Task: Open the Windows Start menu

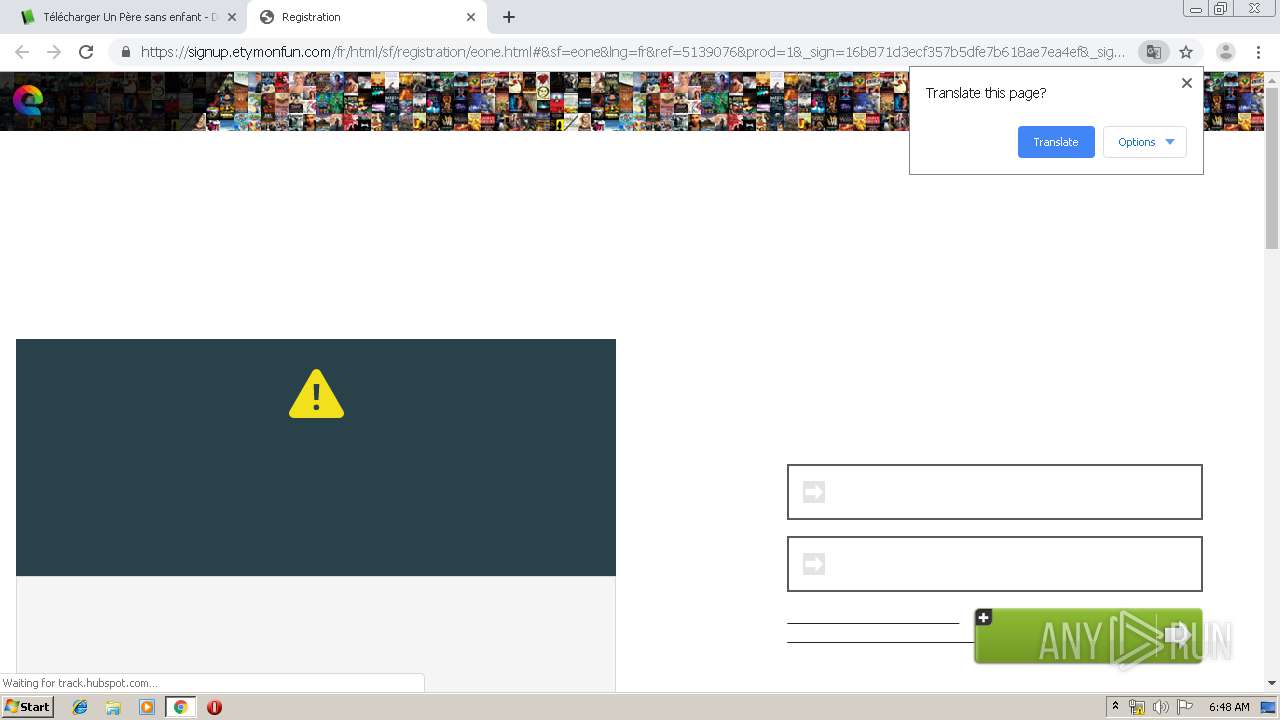Action: point(27,706)
